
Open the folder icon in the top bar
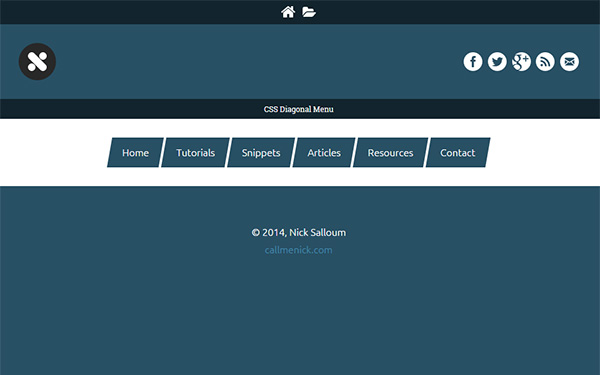[309, 12]
